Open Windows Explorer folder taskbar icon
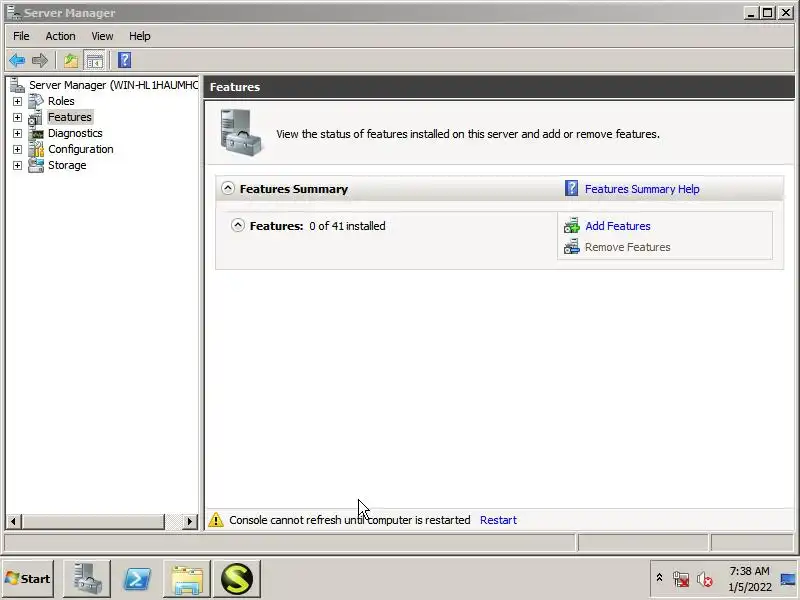The width and height of the screenshot is (800, 600). (187, 579)
